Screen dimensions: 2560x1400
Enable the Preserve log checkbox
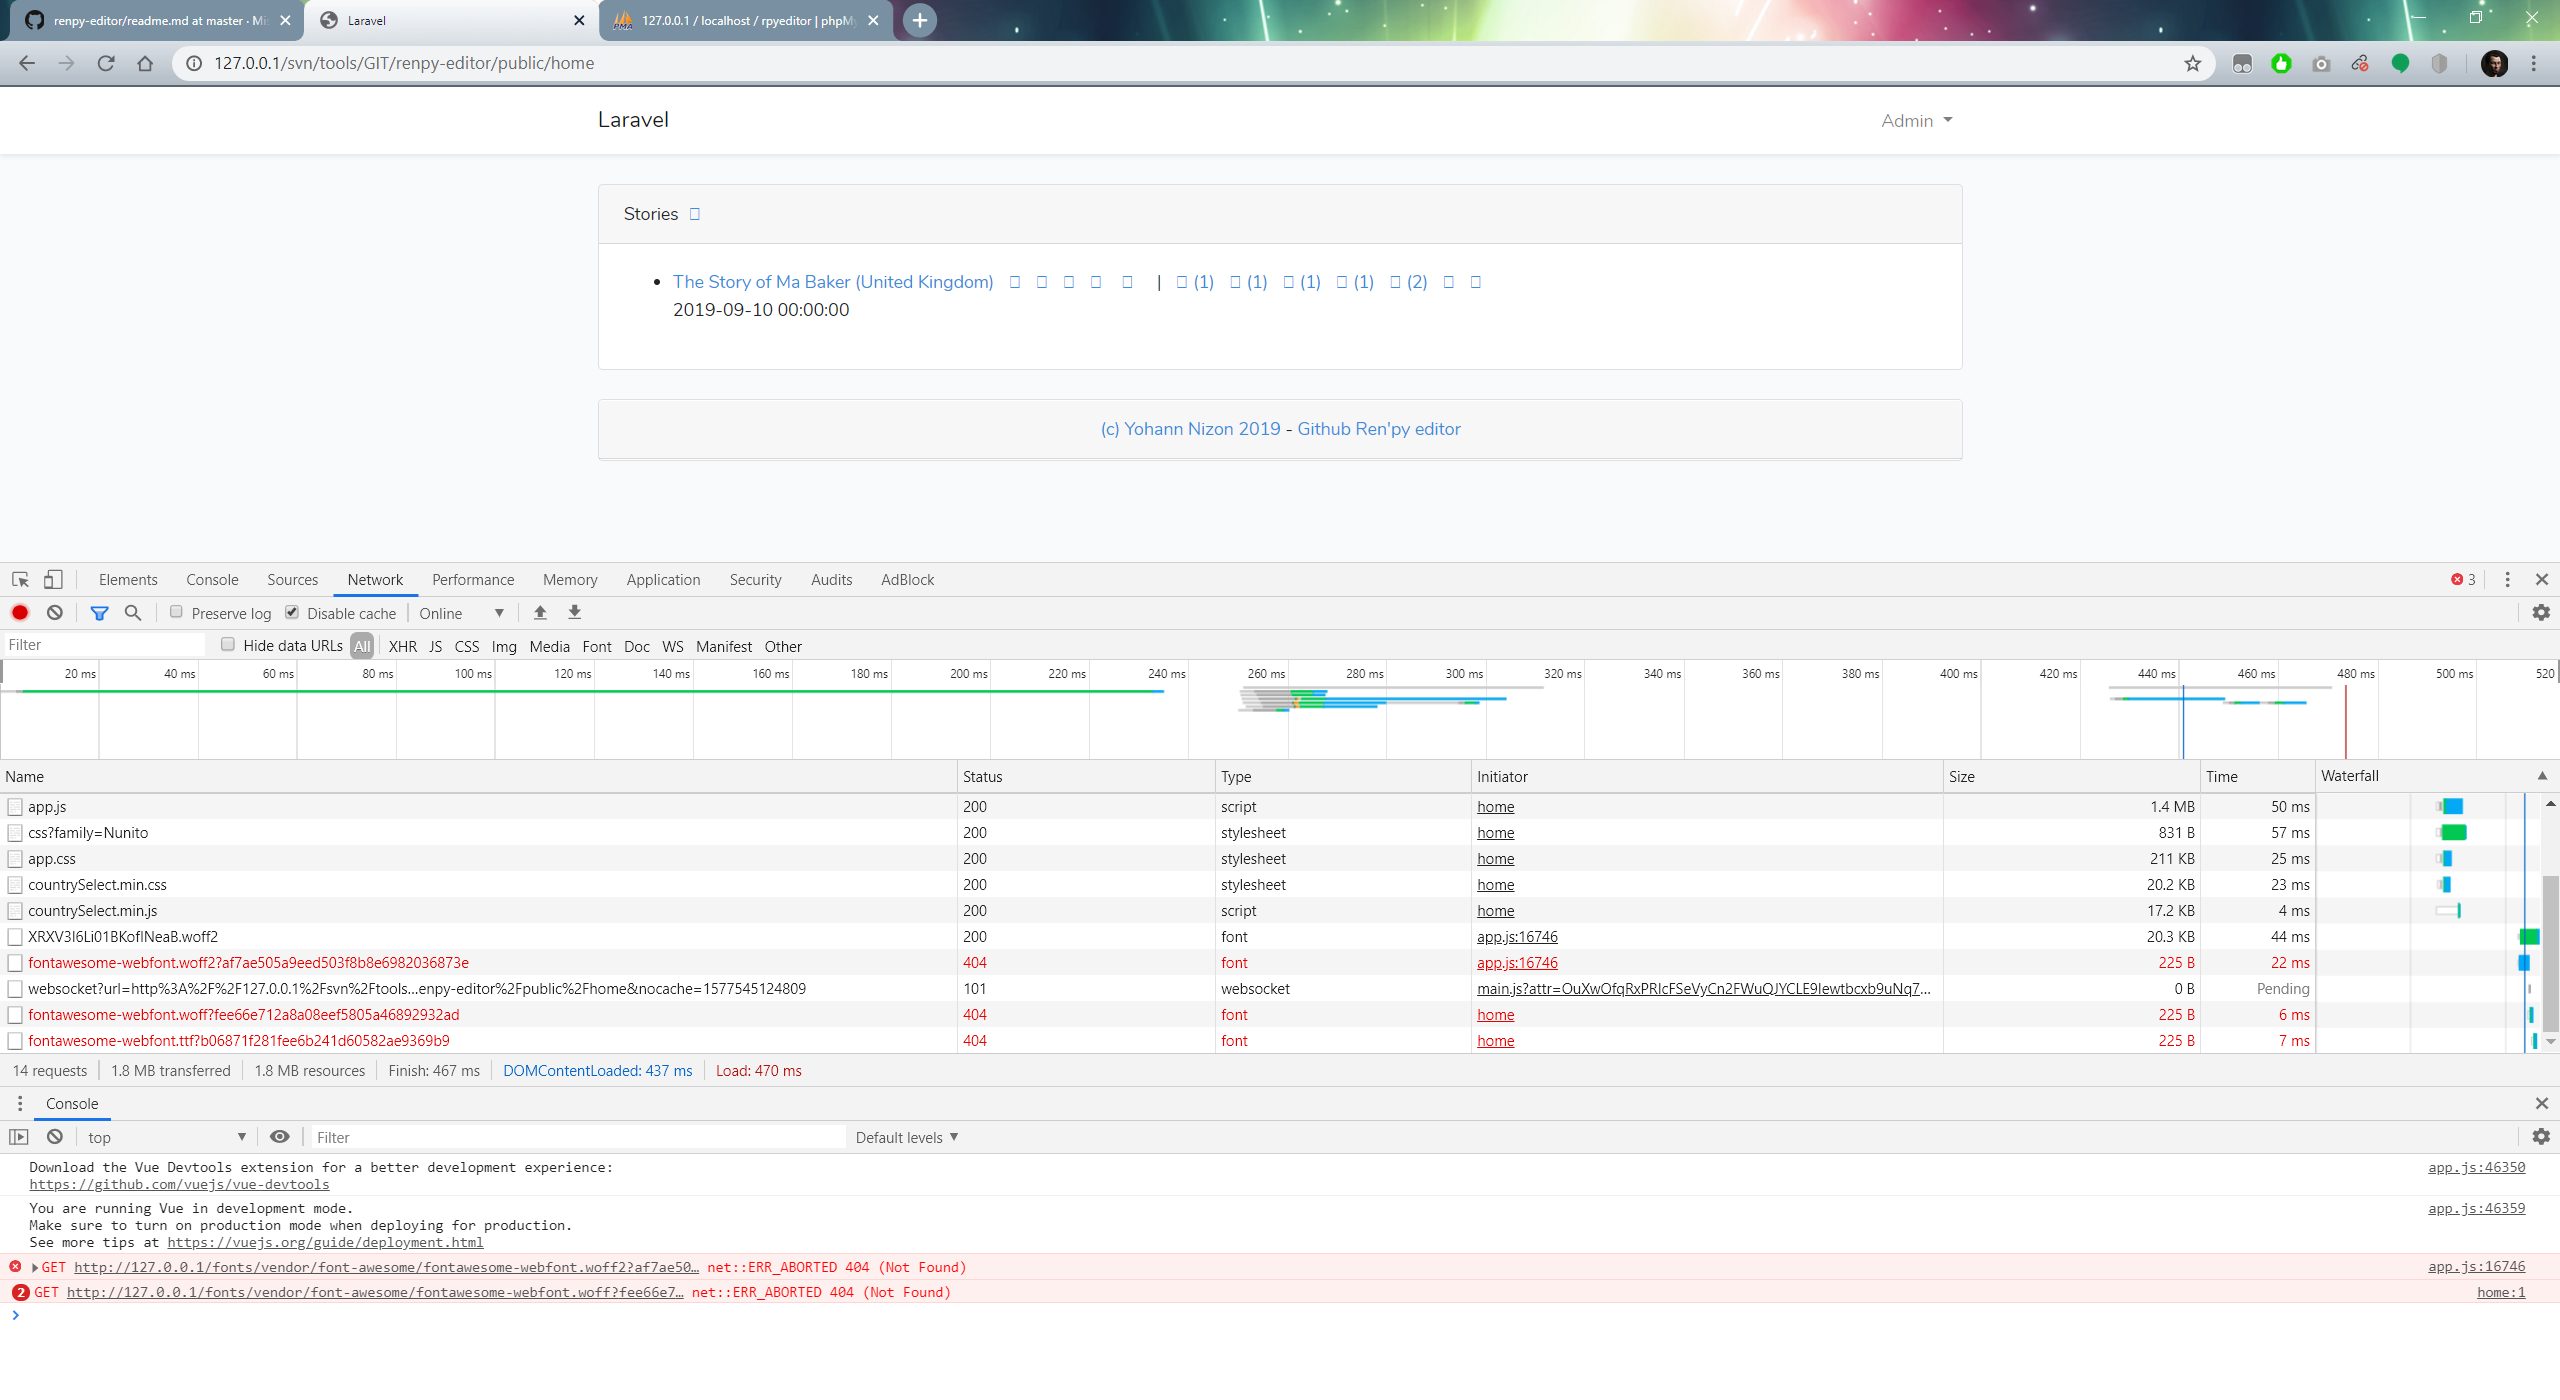[176, 612]
